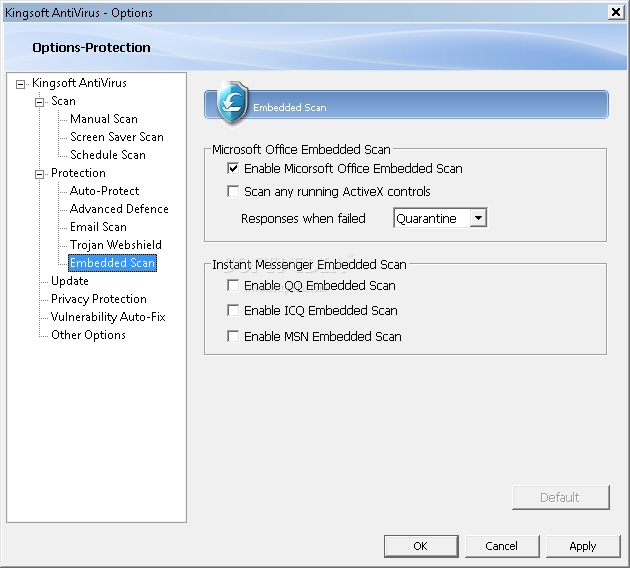Image resolution: width=630 pixels, height=568 pixels.
Task: Open Screen Saver Scan options
Action: 117,137
